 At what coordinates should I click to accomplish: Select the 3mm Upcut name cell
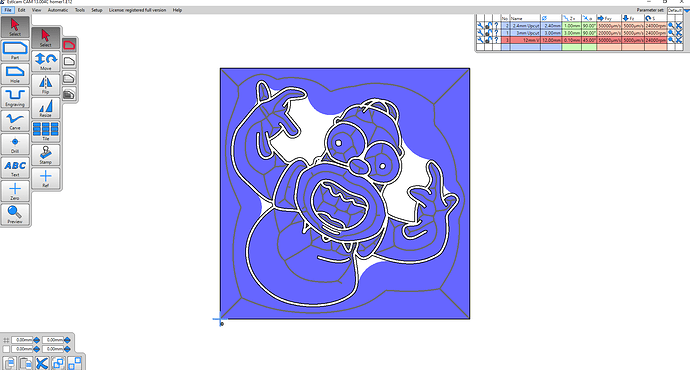[x=525, y=33]
